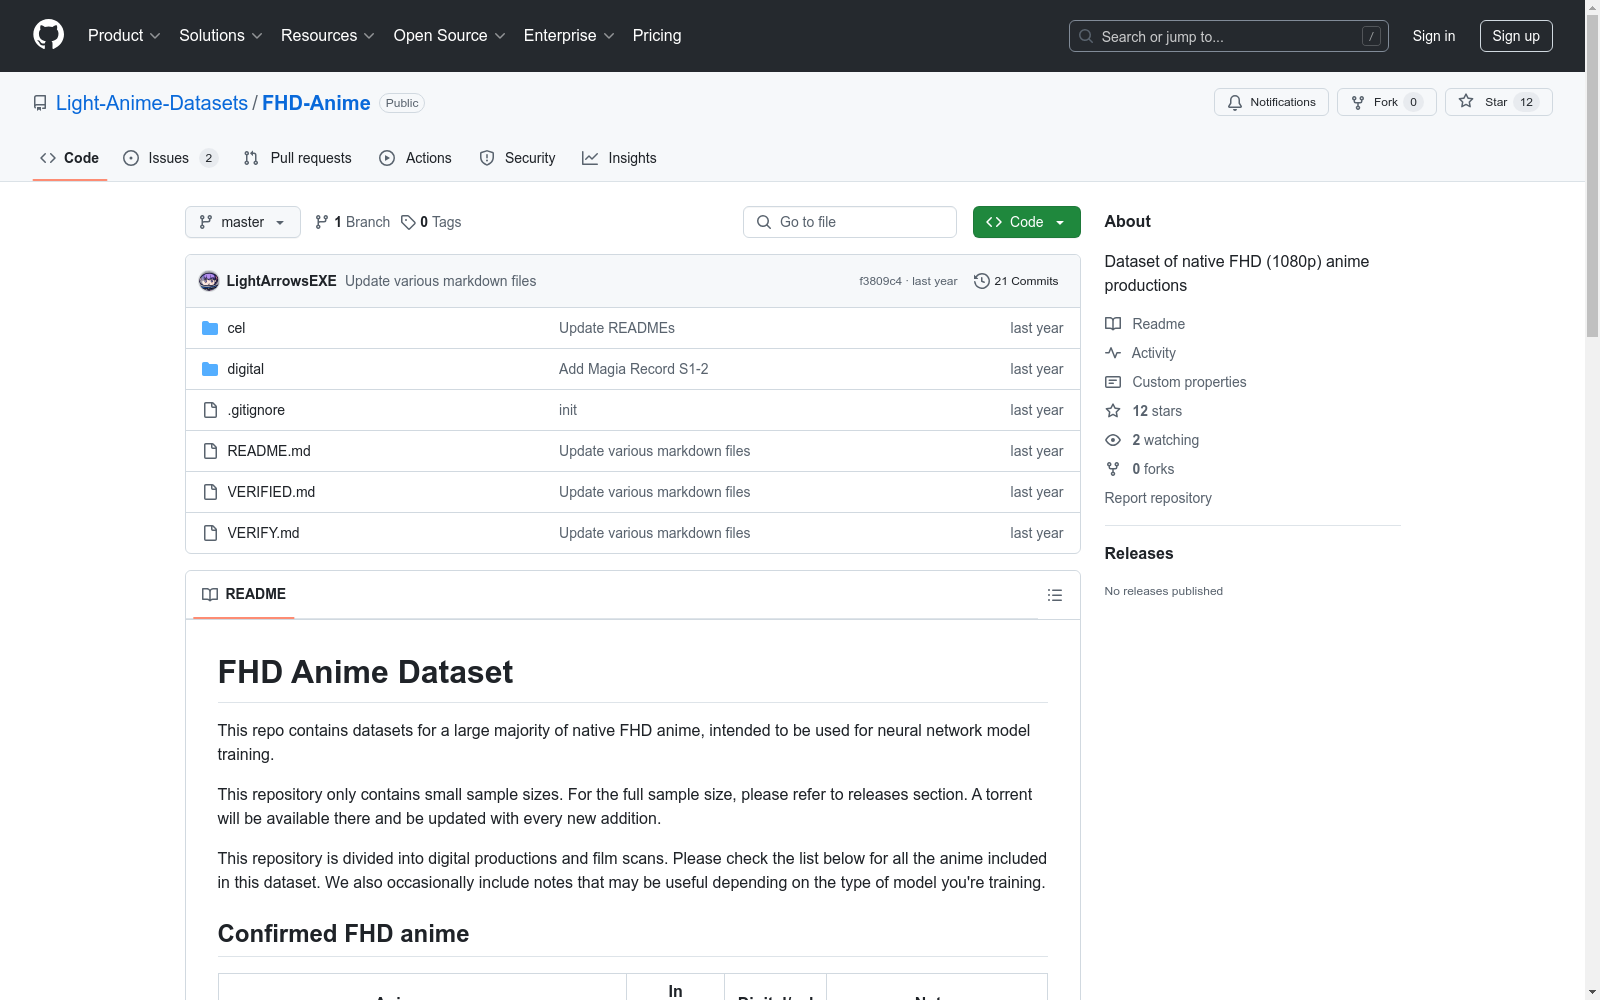Click the pulse icon beside Activity
The height and width of the screenshot is (1000, 1600).
click(x=1113, y=353)
